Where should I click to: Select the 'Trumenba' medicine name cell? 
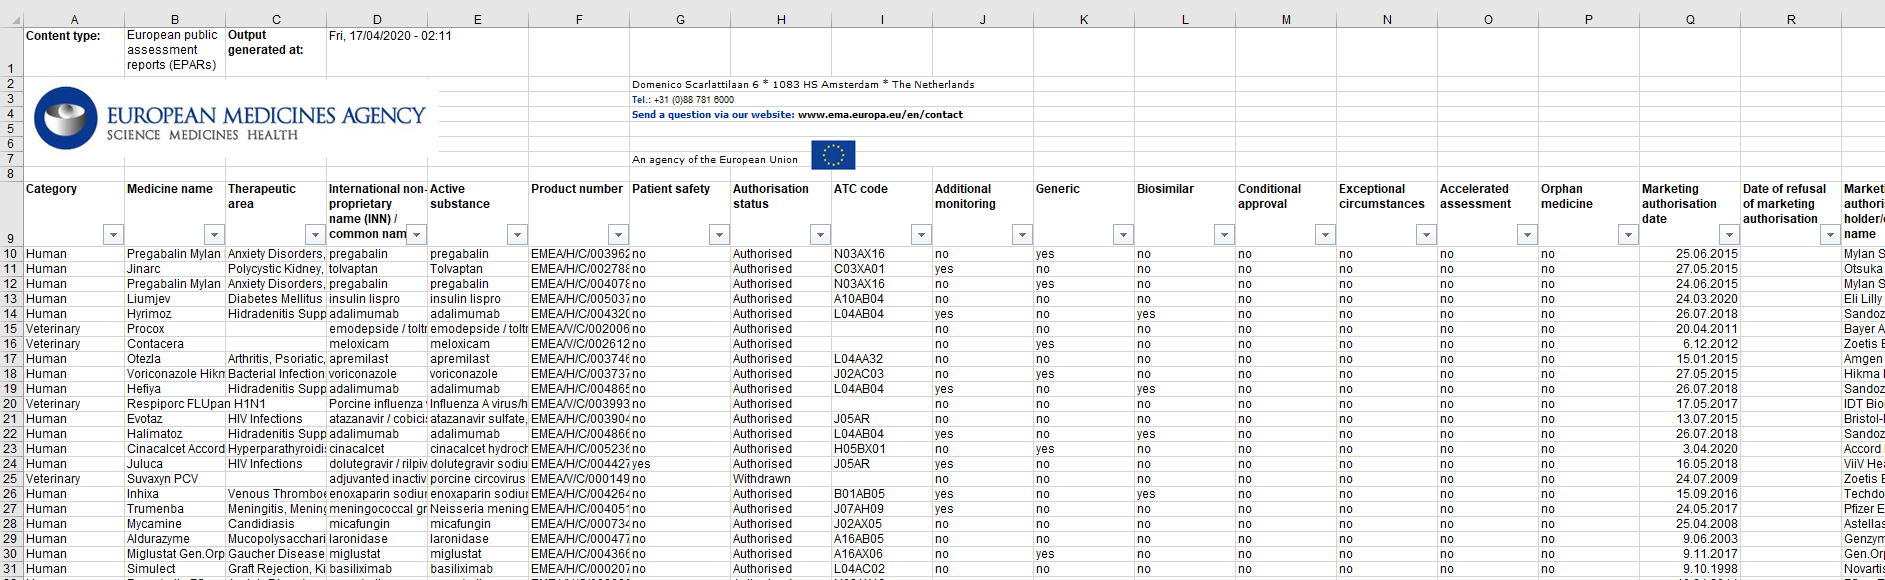(x=175, y=509)
